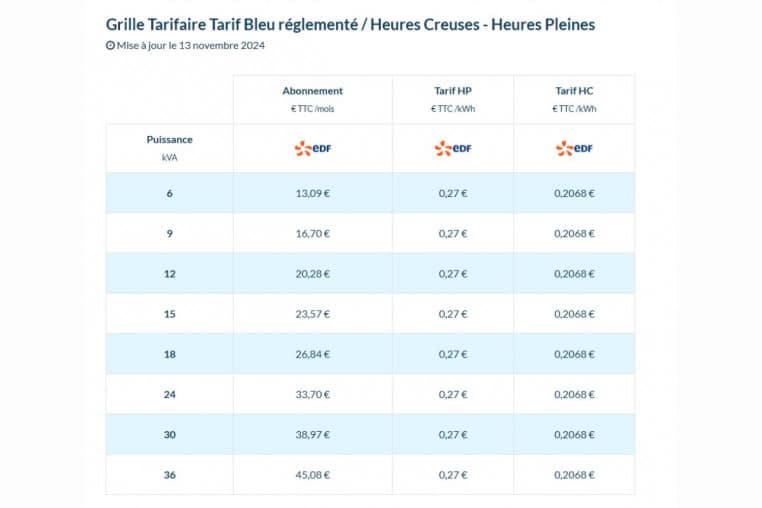
Task: Click the 36 kVA power row label
Action: pyautogui.click(x=169, y=474)
